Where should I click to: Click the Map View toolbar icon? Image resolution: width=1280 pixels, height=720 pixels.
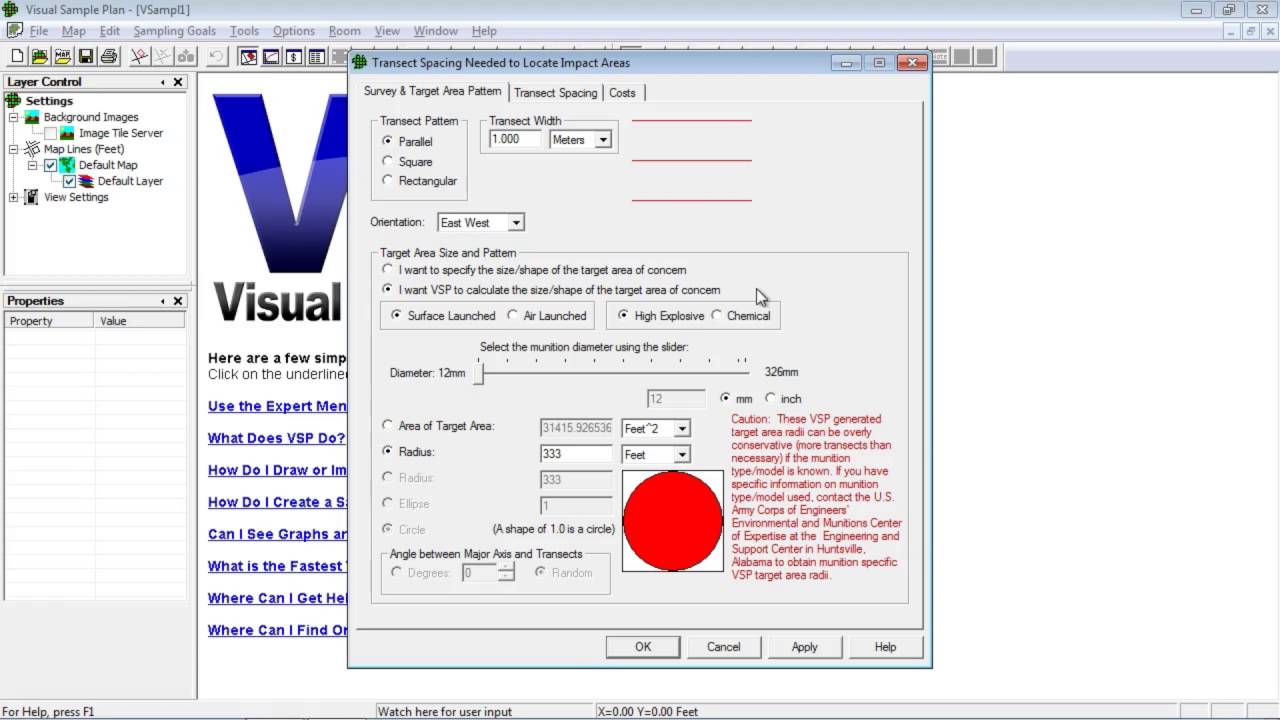[x=248, y=57]
